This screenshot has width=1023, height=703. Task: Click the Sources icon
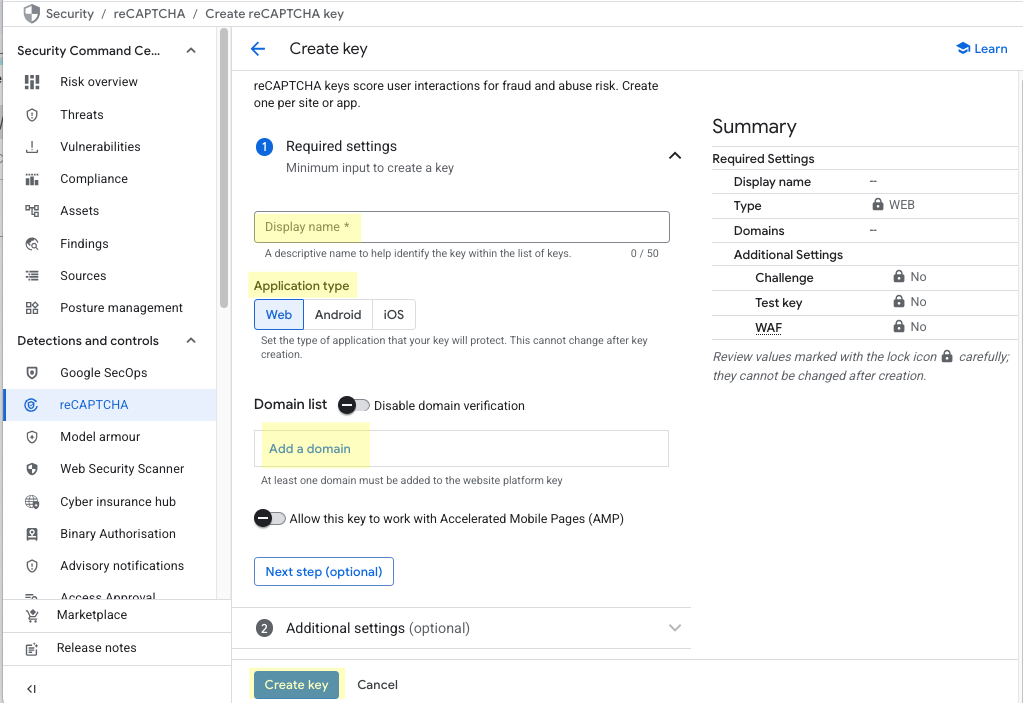coord(32,275)
